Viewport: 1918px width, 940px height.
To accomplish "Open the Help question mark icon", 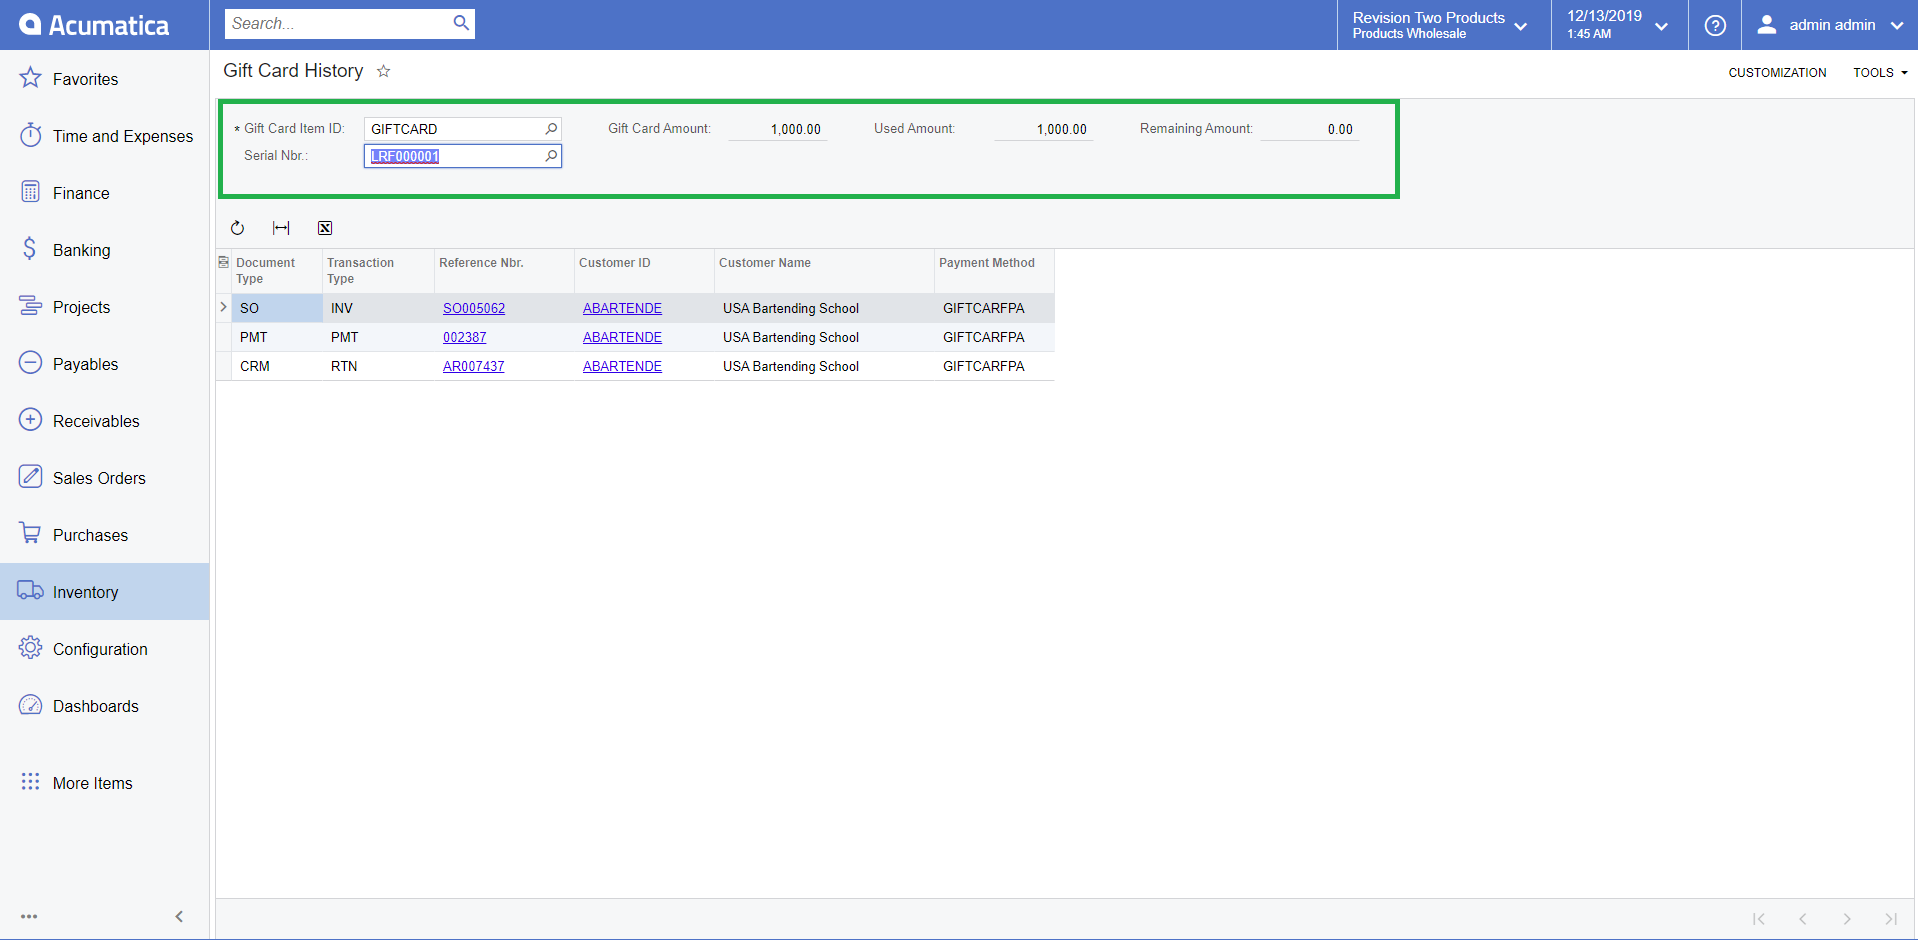I will (x=1715, y=25).
